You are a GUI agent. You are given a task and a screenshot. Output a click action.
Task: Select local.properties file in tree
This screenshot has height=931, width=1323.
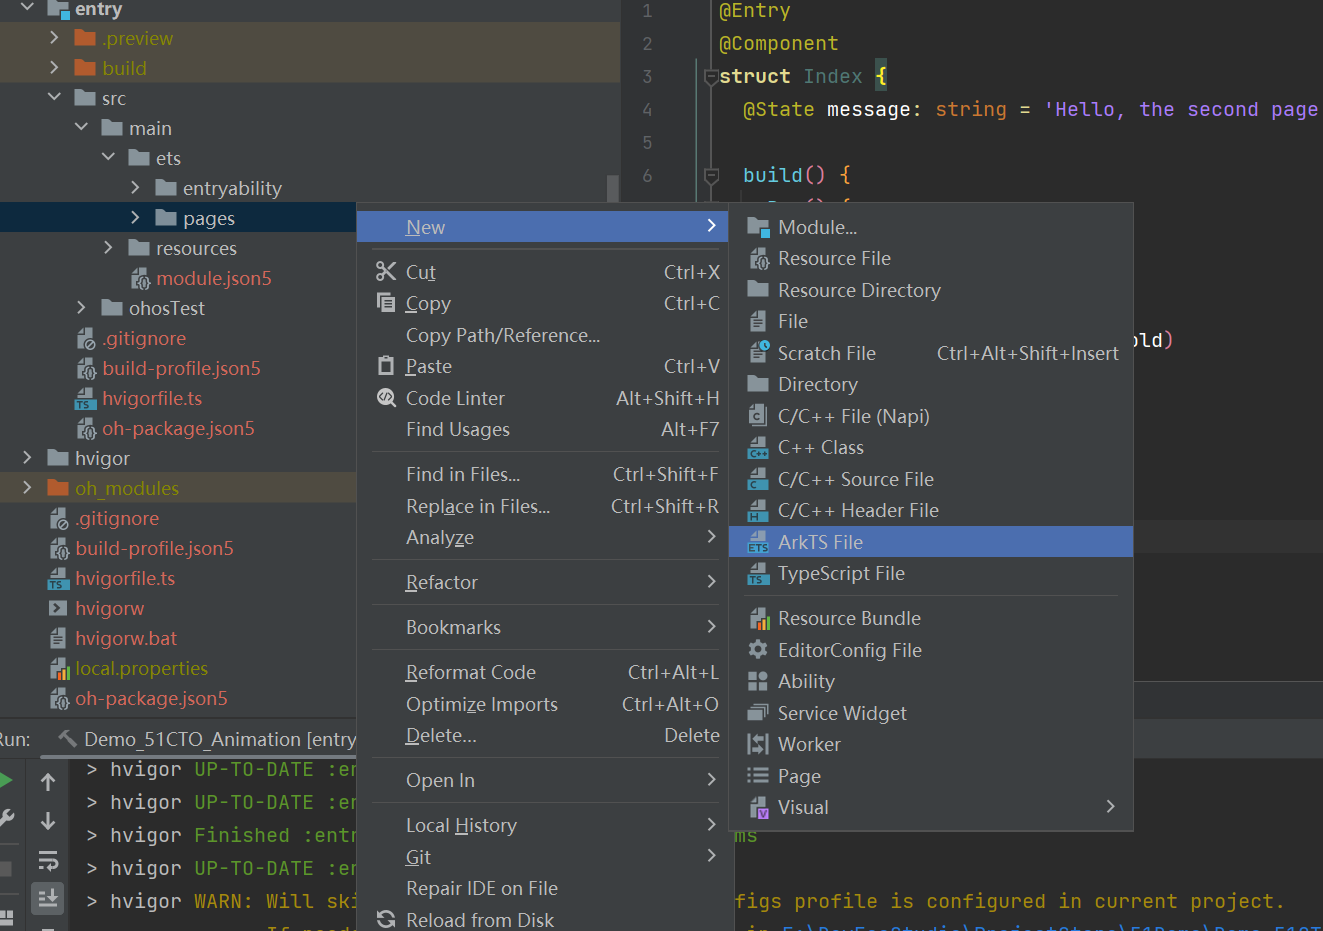coord(141,668)
